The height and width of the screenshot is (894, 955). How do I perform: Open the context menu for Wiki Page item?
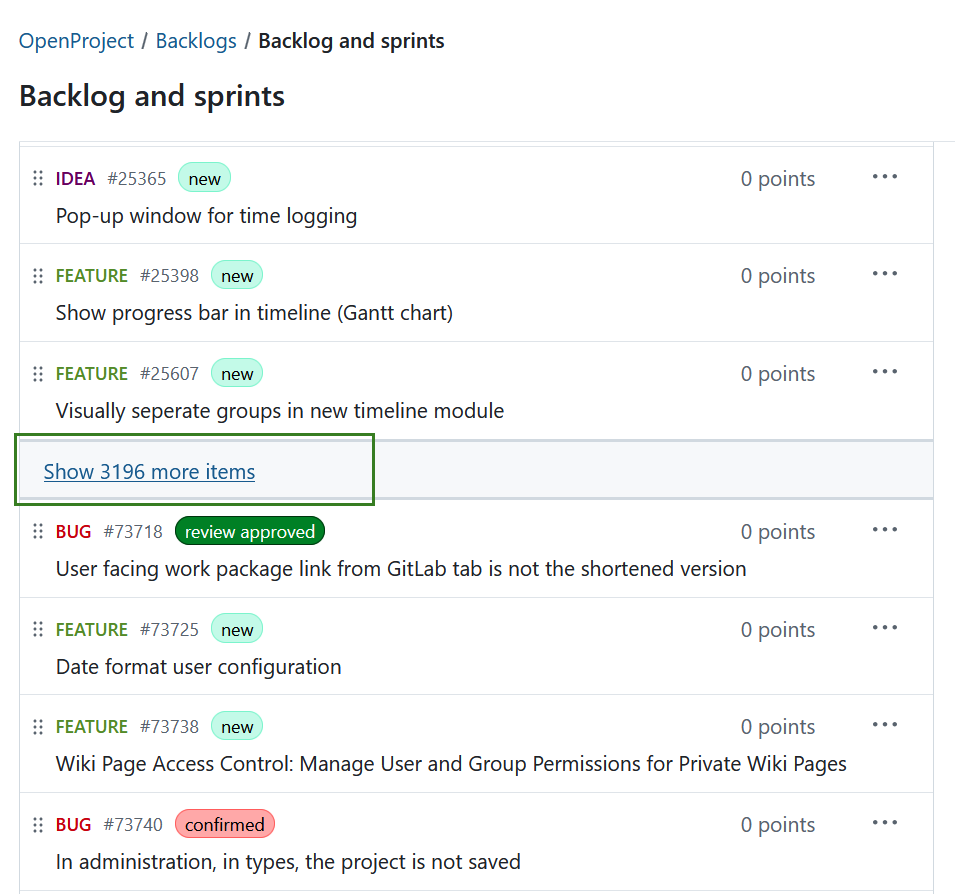point(885,724)
